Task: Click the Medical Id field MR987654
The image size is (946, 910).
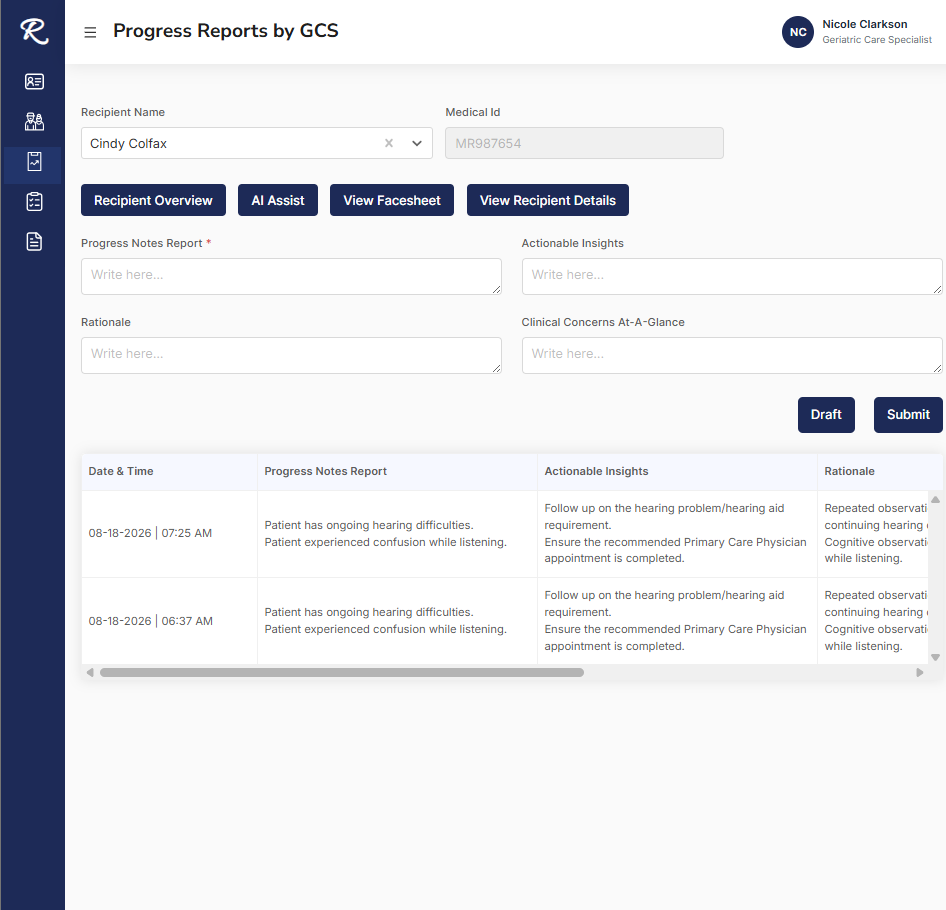Action: pyautogui.click(x=584, y=143)
